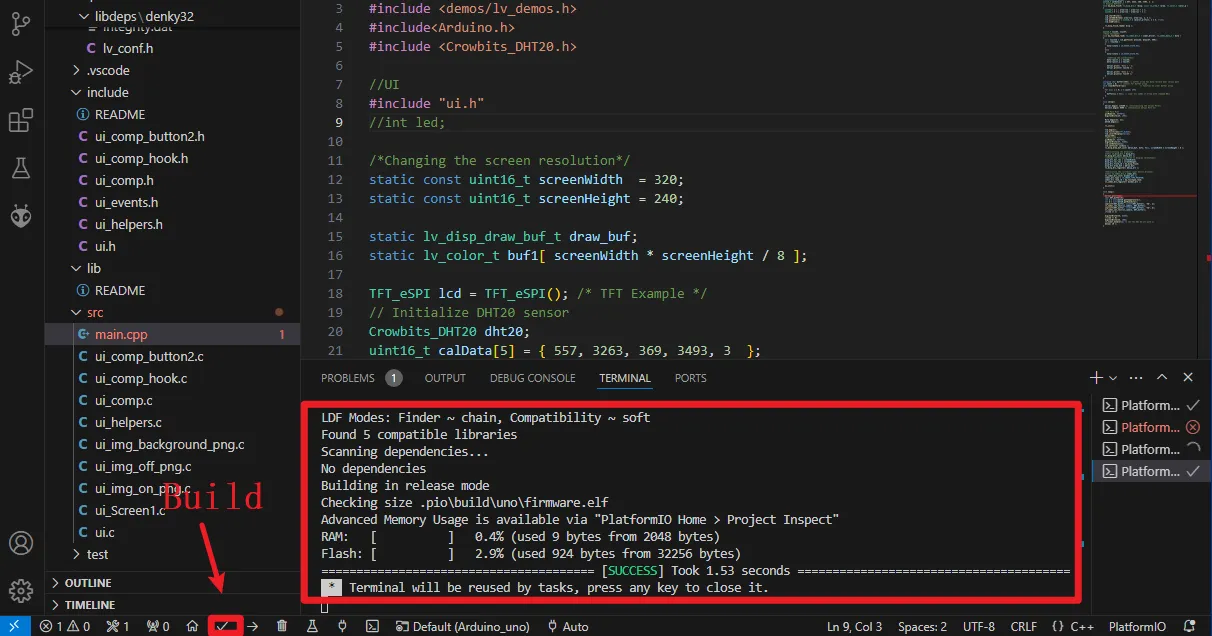The width and height of the screenshot is (1212, 636).
Task: Open the PlatformIO alien sidebar view
Action: [x=20, y=215]
